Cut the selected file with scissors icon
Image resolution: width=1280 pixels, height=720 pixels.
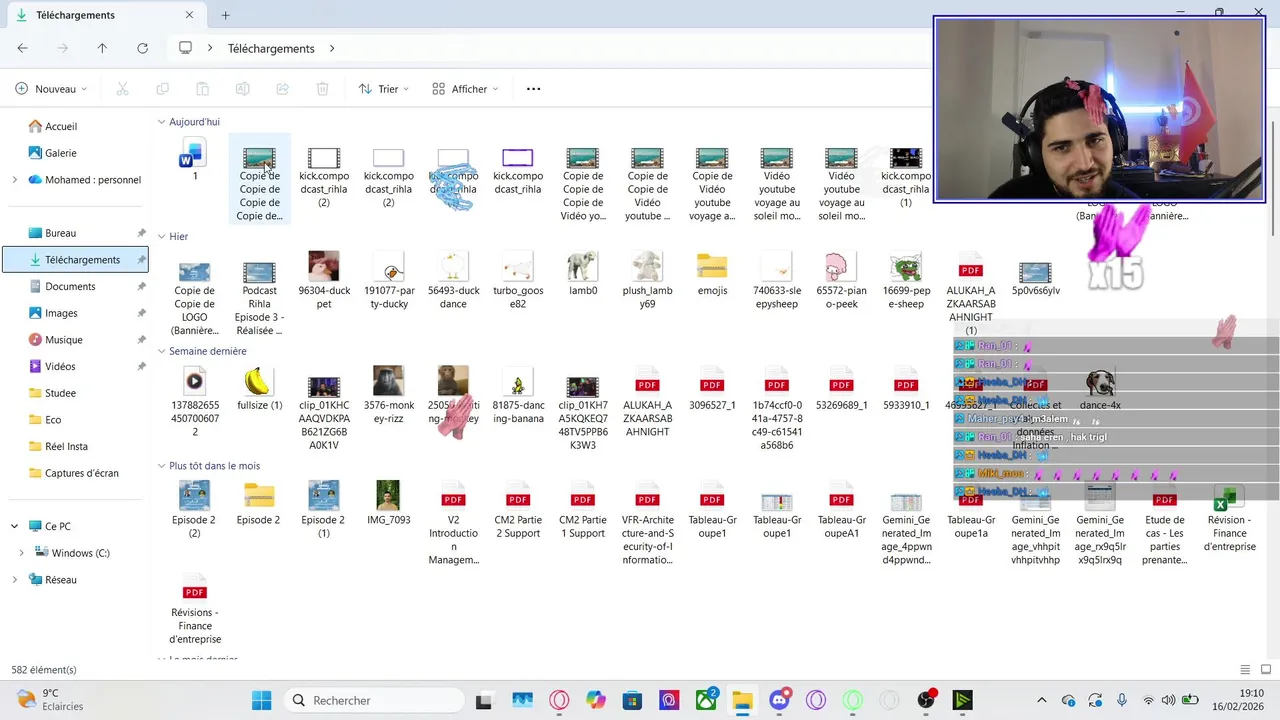[x=122, y=89]
